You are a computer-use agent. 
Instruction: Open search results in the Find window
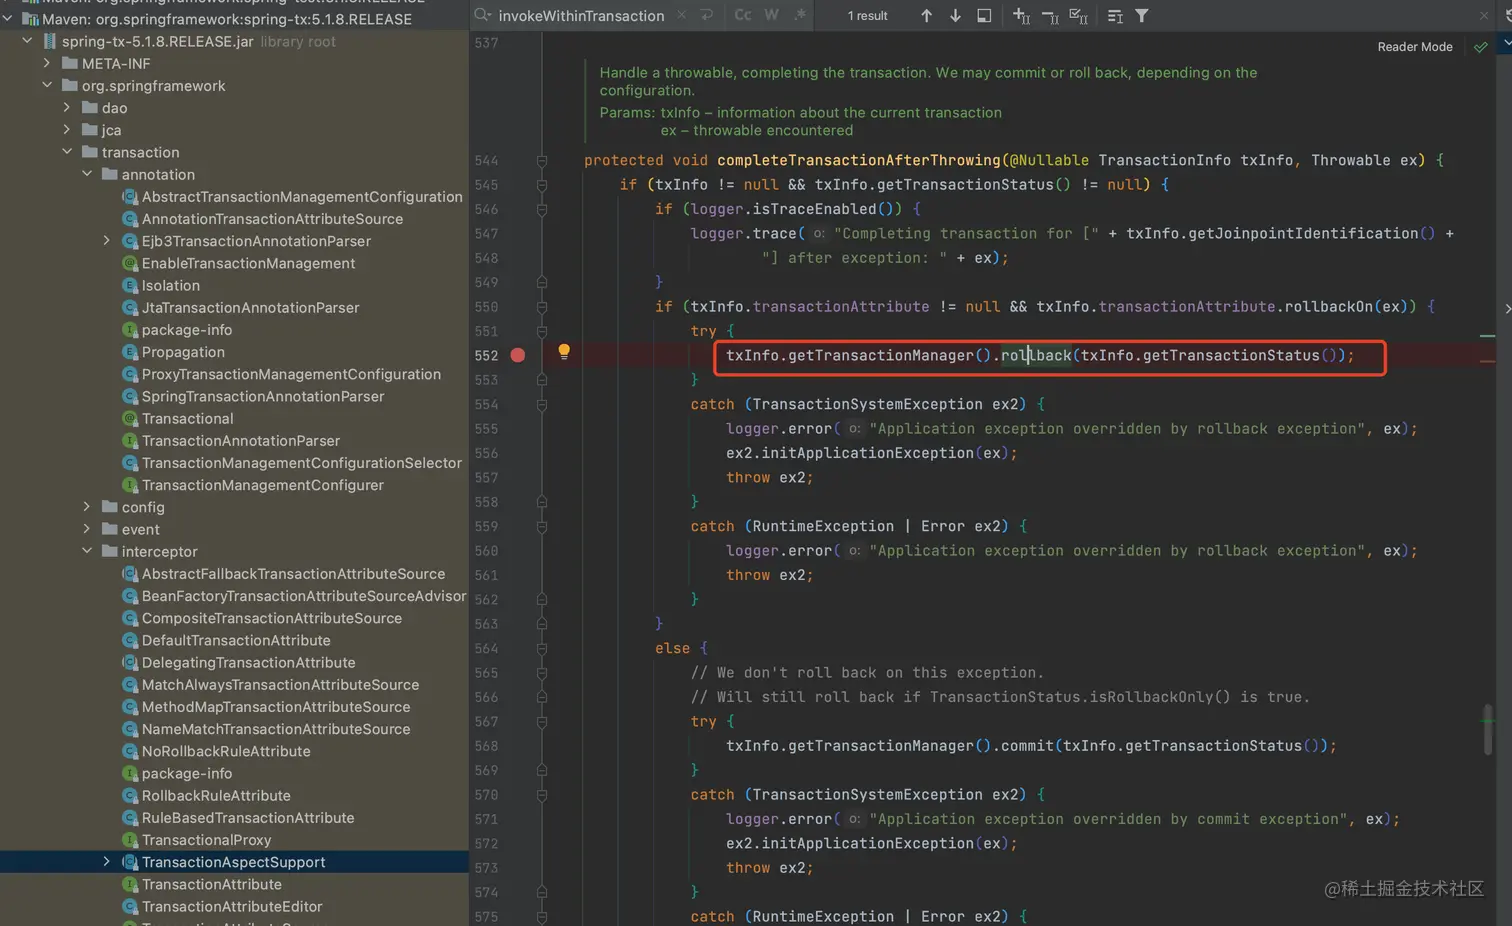[x=984, y=15]
